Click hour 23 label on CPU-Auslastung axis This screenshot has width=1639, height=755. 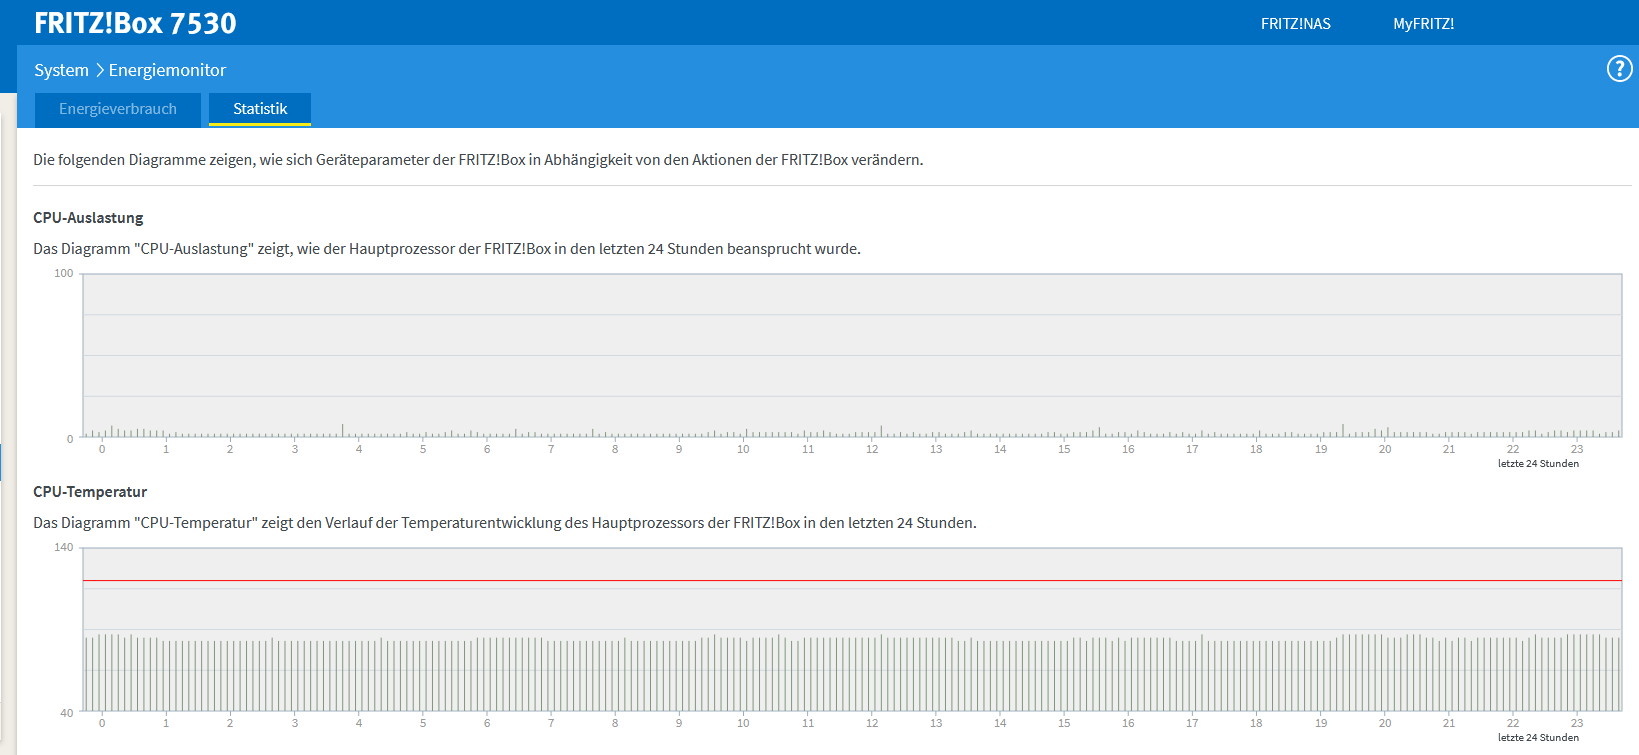tap(1577, 449)
